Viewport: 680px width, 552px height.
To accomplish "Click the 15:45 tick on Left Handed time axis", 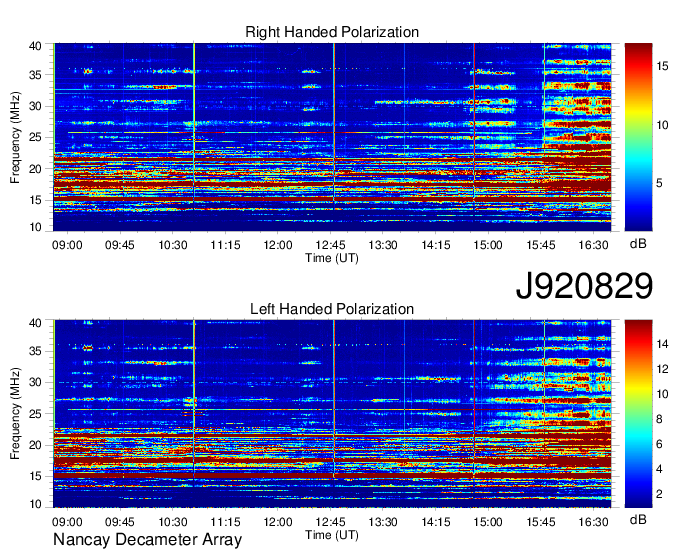I will pos(541,522).
